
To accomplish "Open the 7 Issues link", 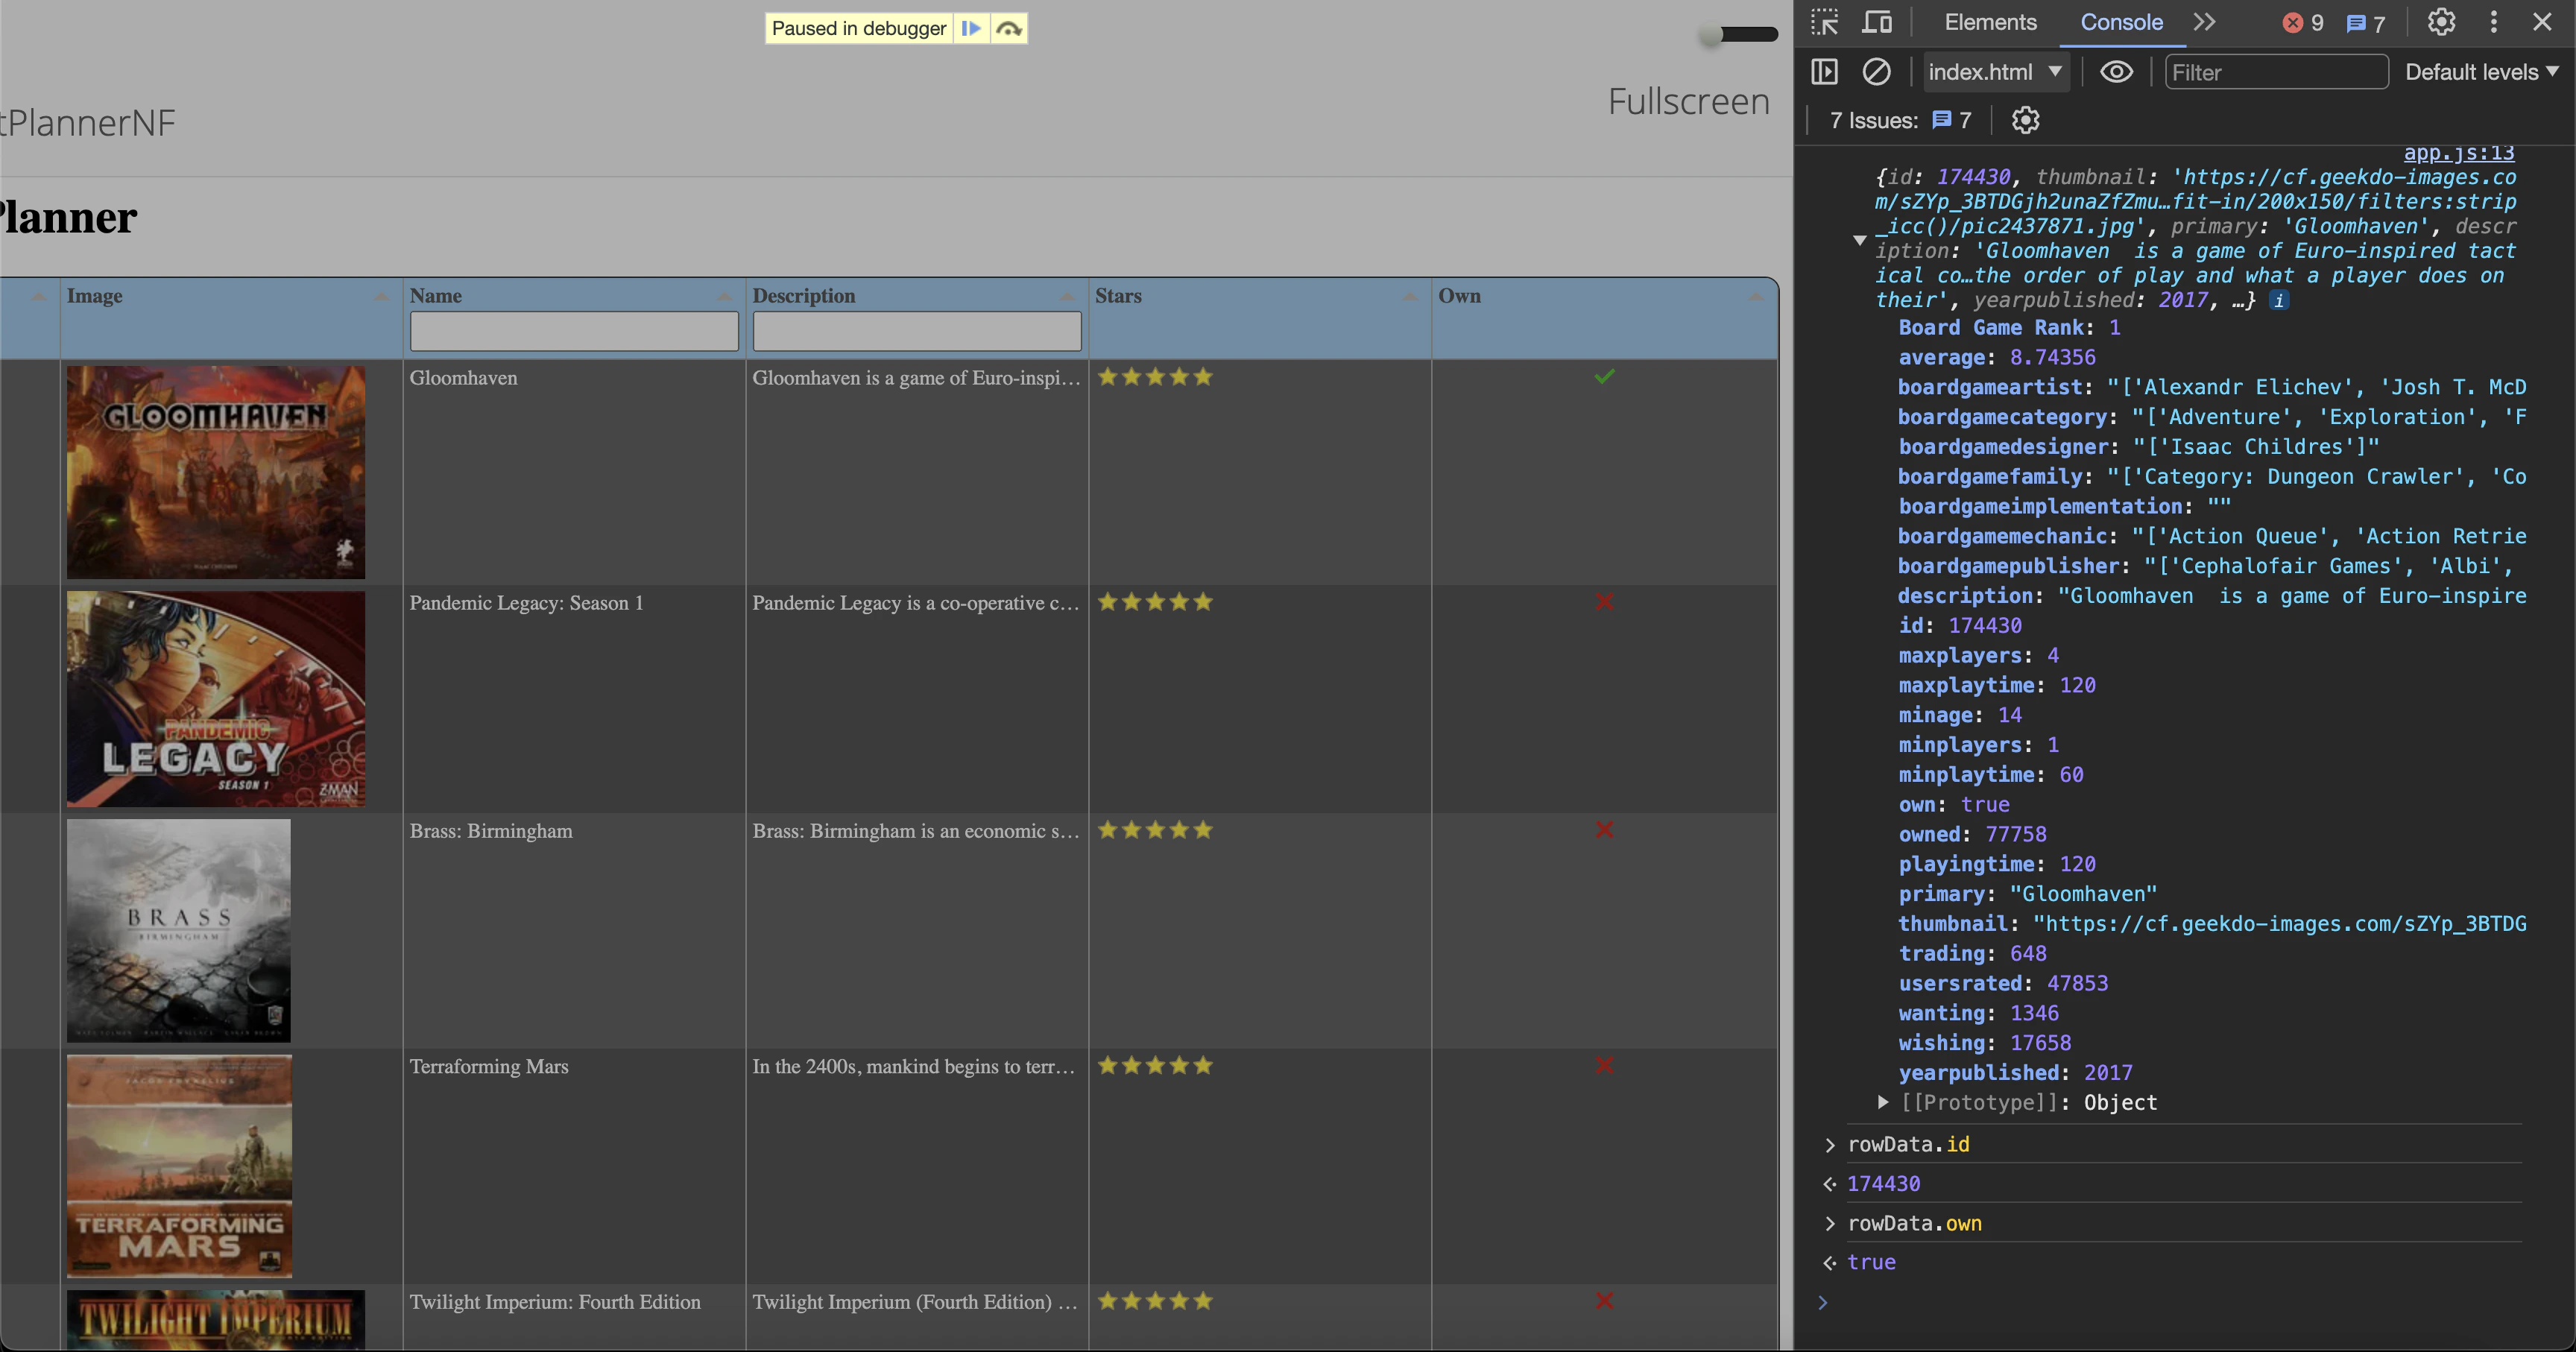I will click(x=1900, y=120).
